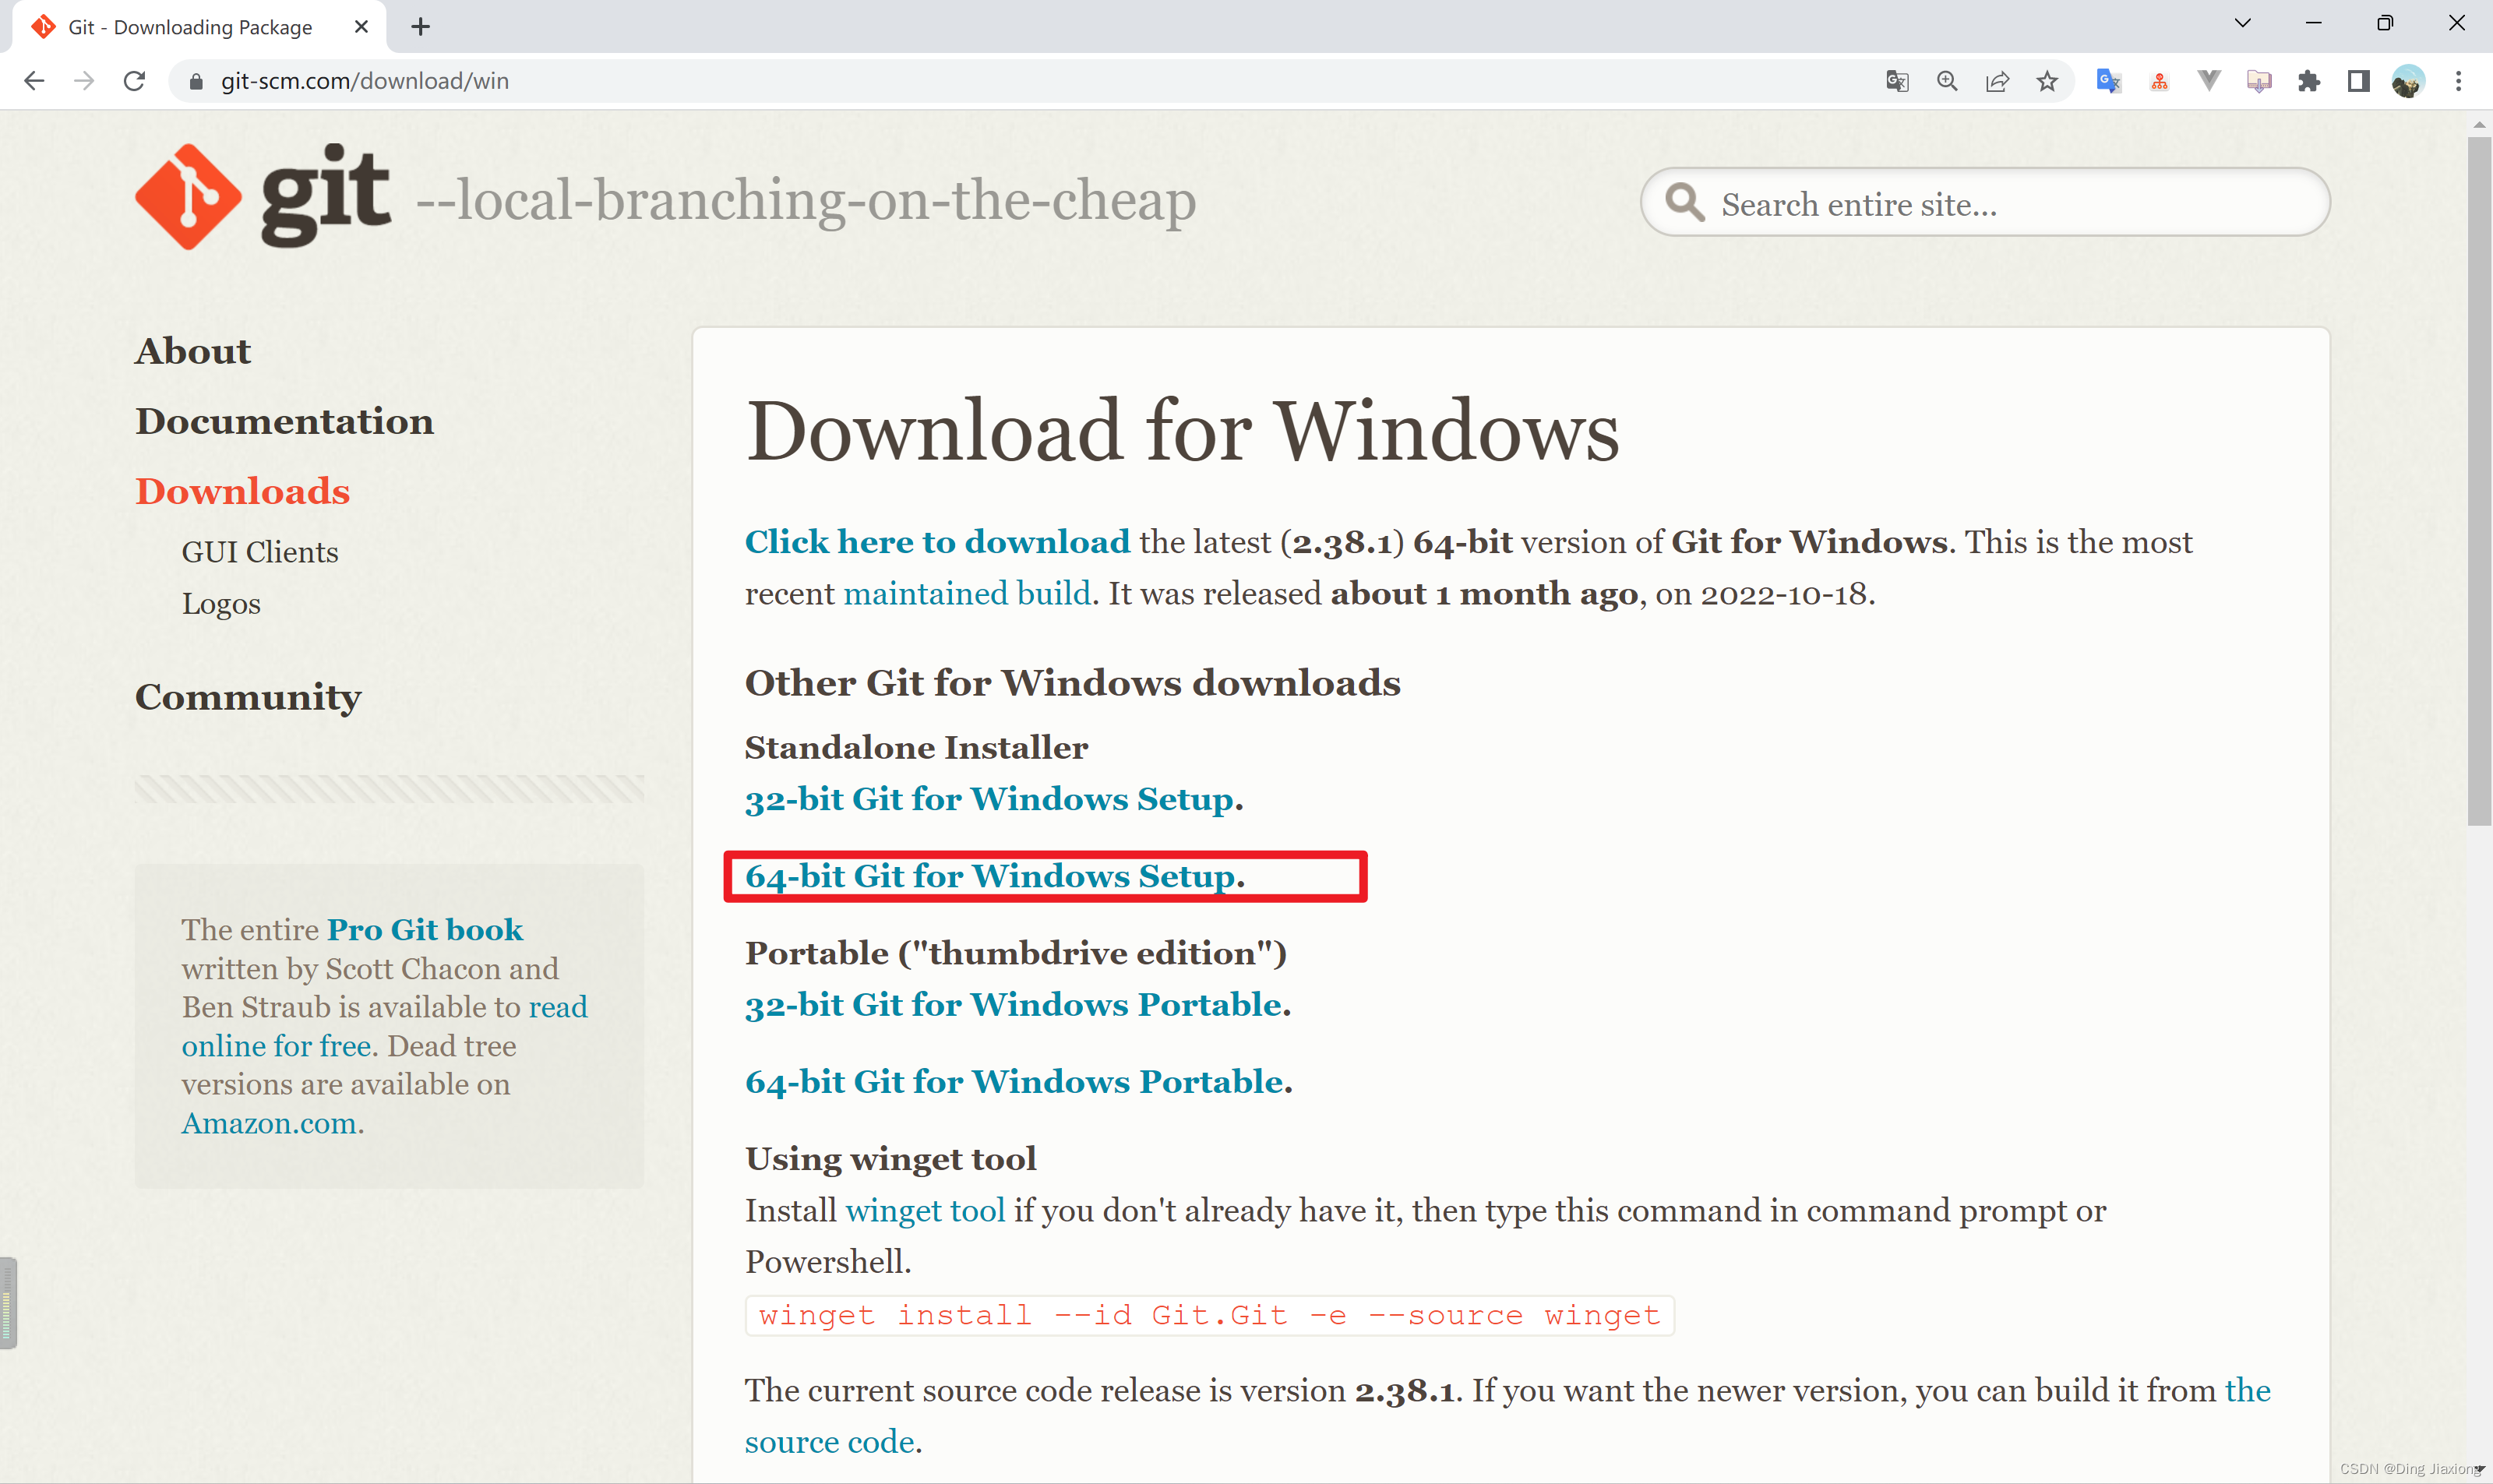
Task: Click the 'Using winget tool' heading
Action: (x=891, y=1160)
